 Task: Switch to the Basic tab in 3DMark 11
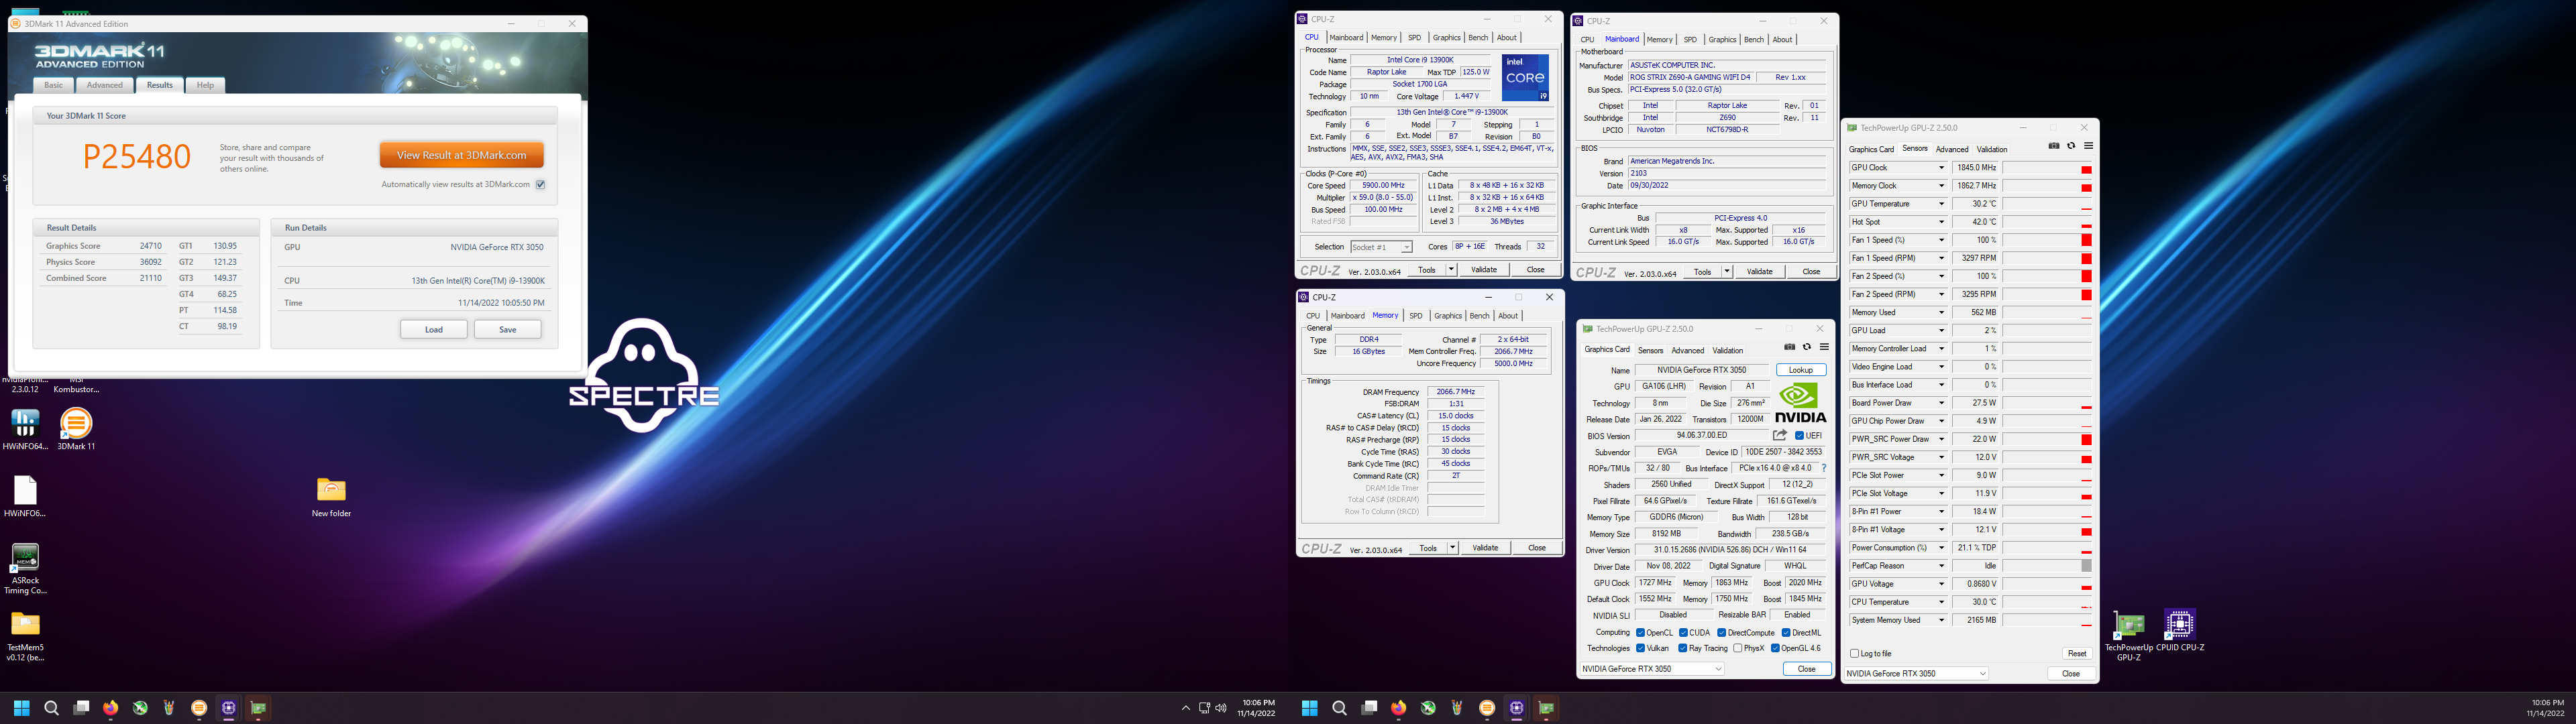click(54, 85)
